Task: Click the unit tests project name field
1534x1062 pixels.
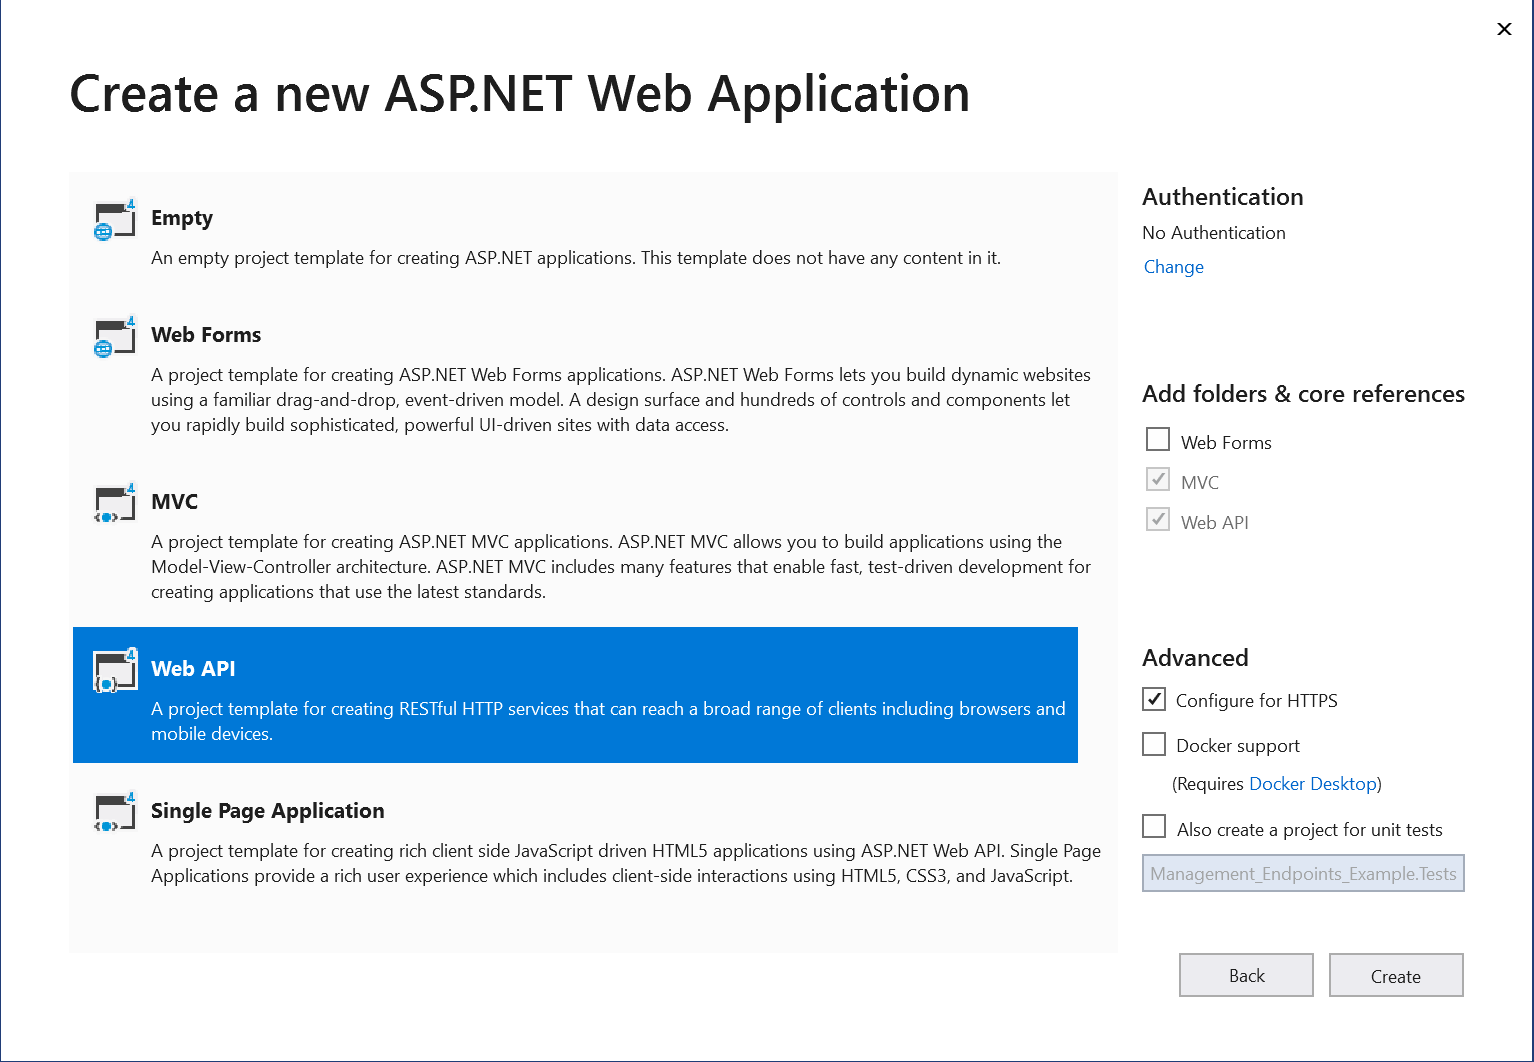Action: point(1302,872)
